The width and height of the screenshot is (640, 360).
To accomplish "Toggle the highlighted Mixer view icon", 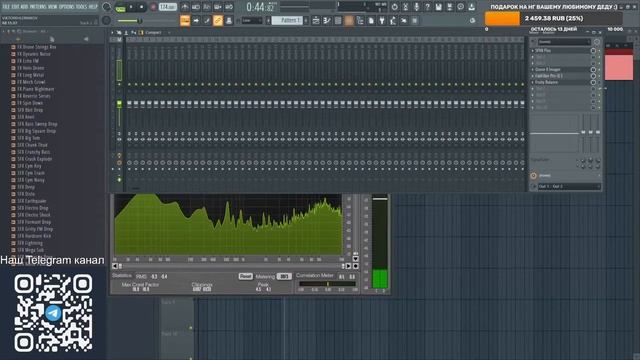I will [x=349, y=20].
